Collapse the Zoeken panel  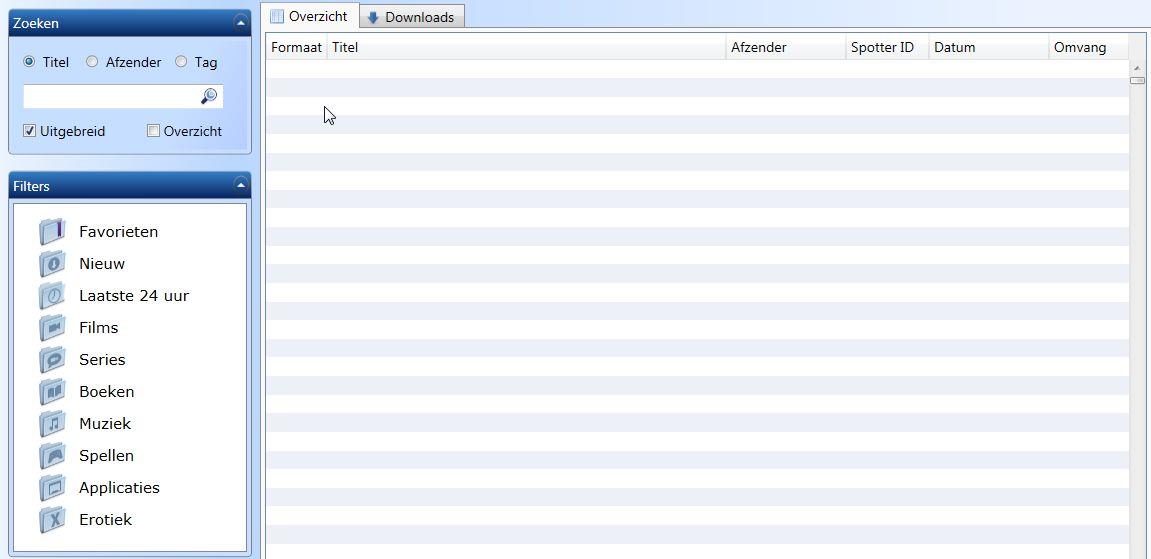point(240,23)
